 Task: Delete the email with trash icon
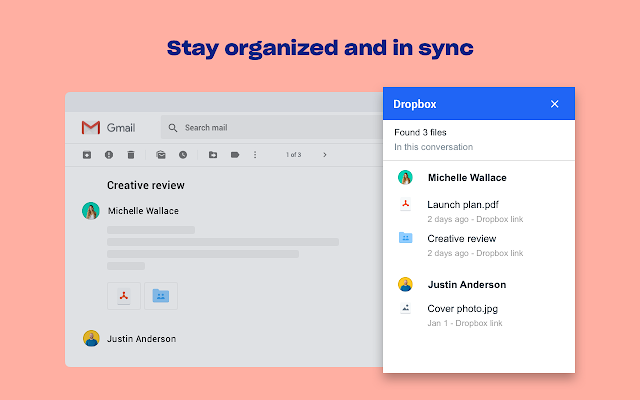point(130,155)
